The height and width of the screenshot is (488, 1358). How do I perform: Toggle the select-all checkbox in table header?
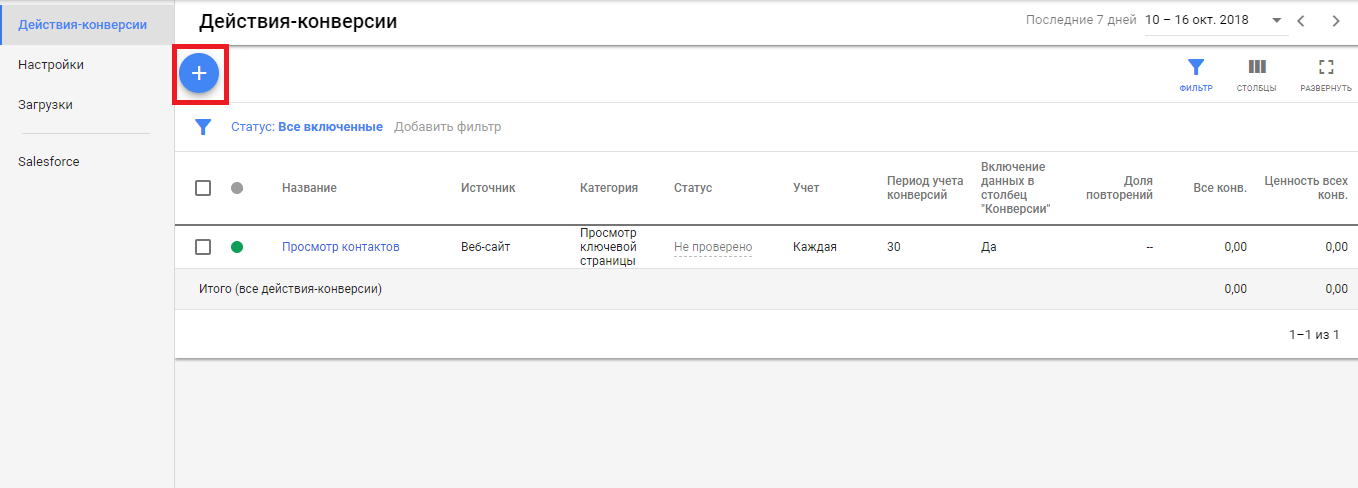(x=203, y=188)
